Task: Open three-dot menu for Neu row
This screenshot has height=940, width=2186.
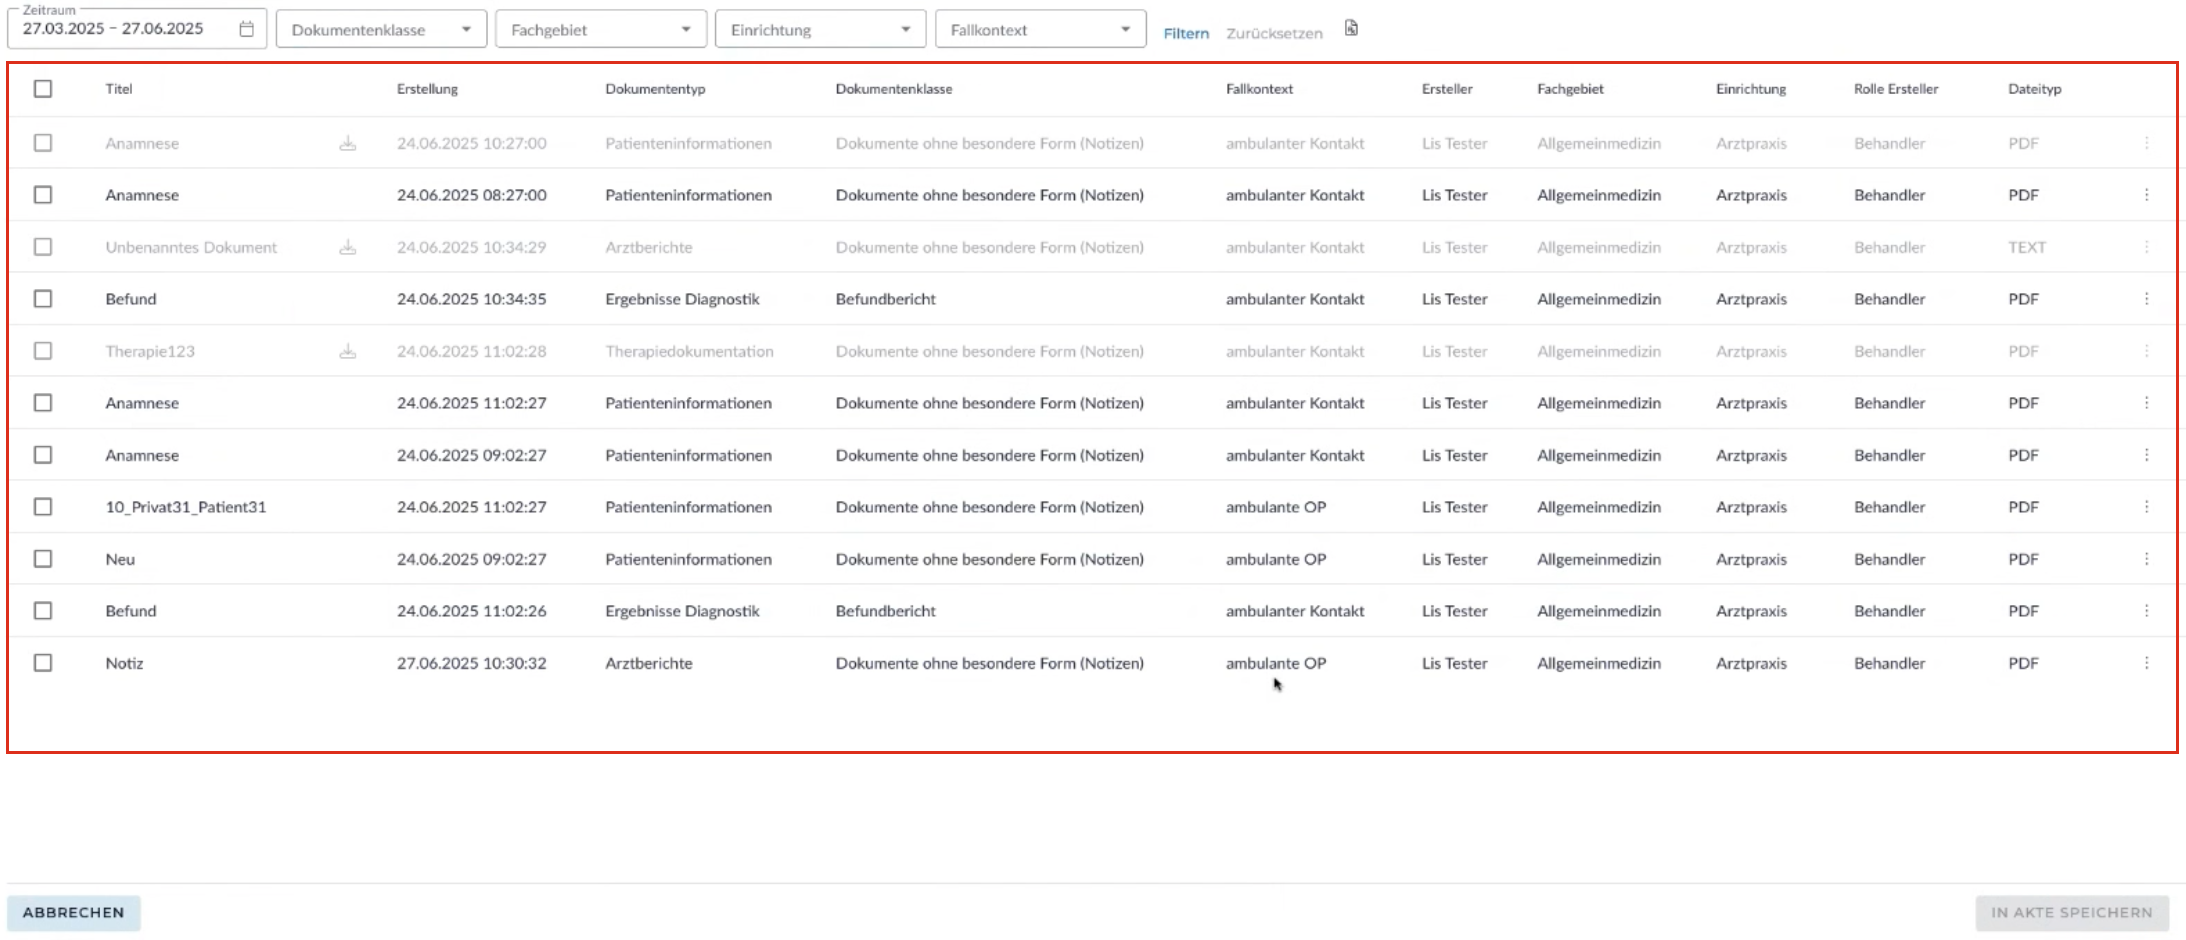Action: (x=2146, y=559)
